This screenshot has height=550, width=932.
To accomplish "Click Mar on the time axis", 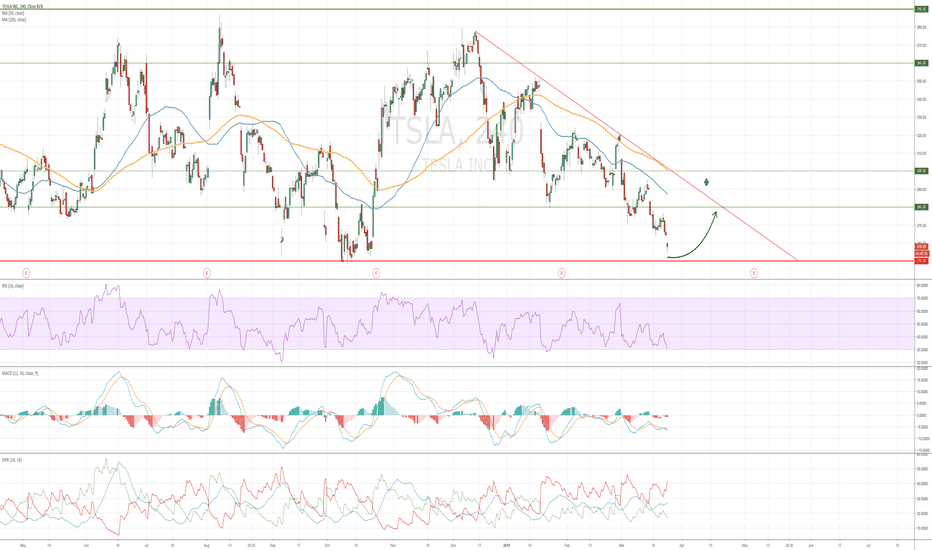I will tap(621, 545).
